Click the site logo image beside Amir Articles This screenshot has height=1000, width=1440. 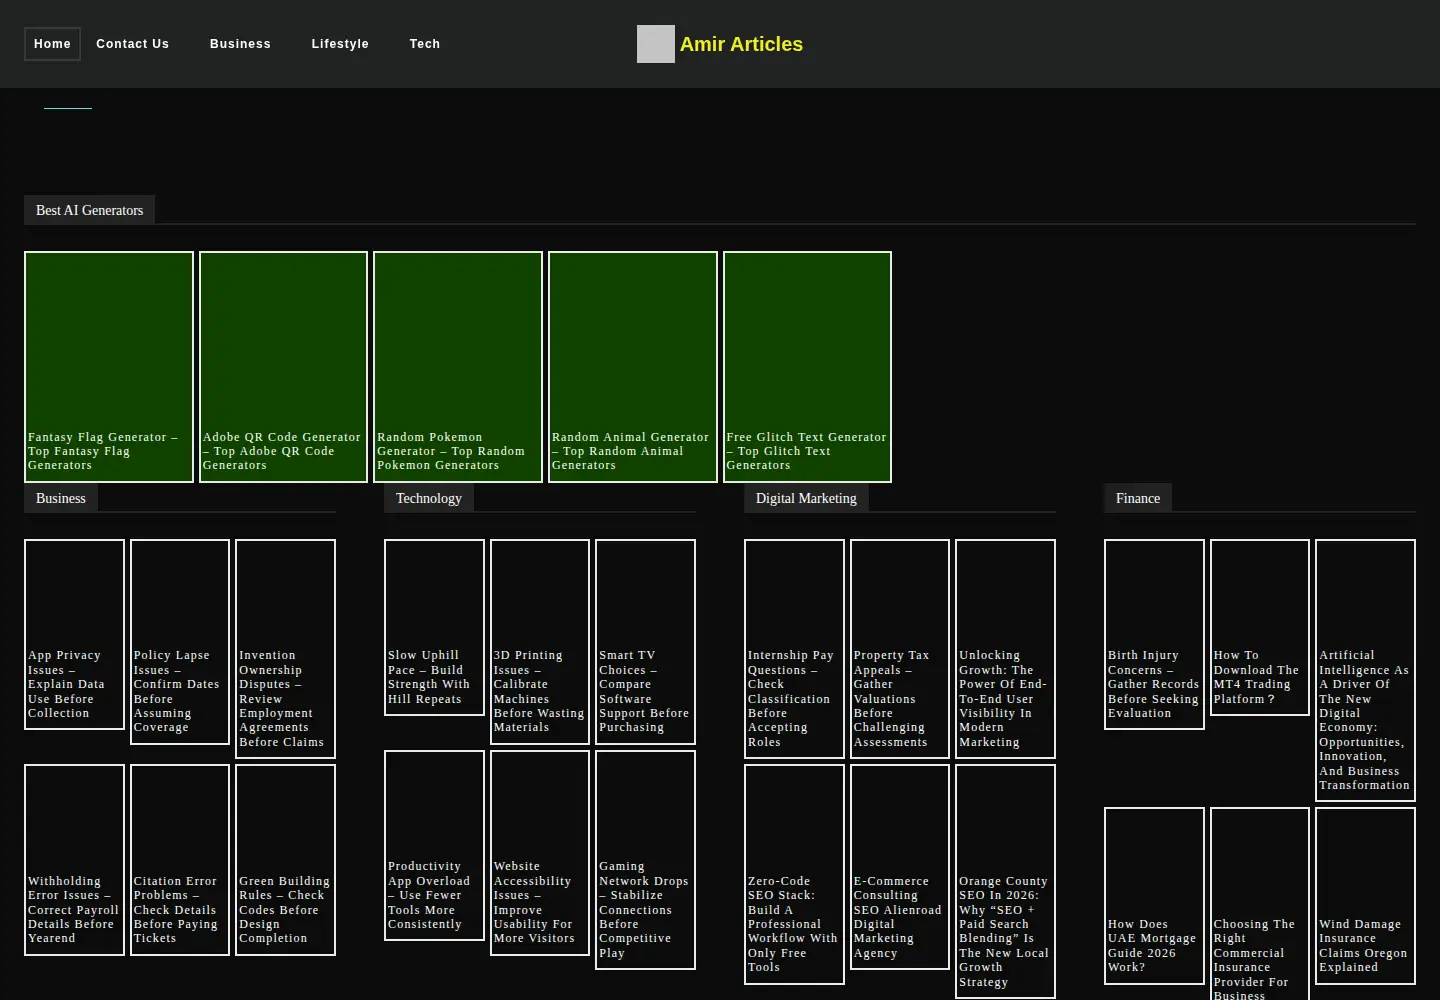coord(656,44)
